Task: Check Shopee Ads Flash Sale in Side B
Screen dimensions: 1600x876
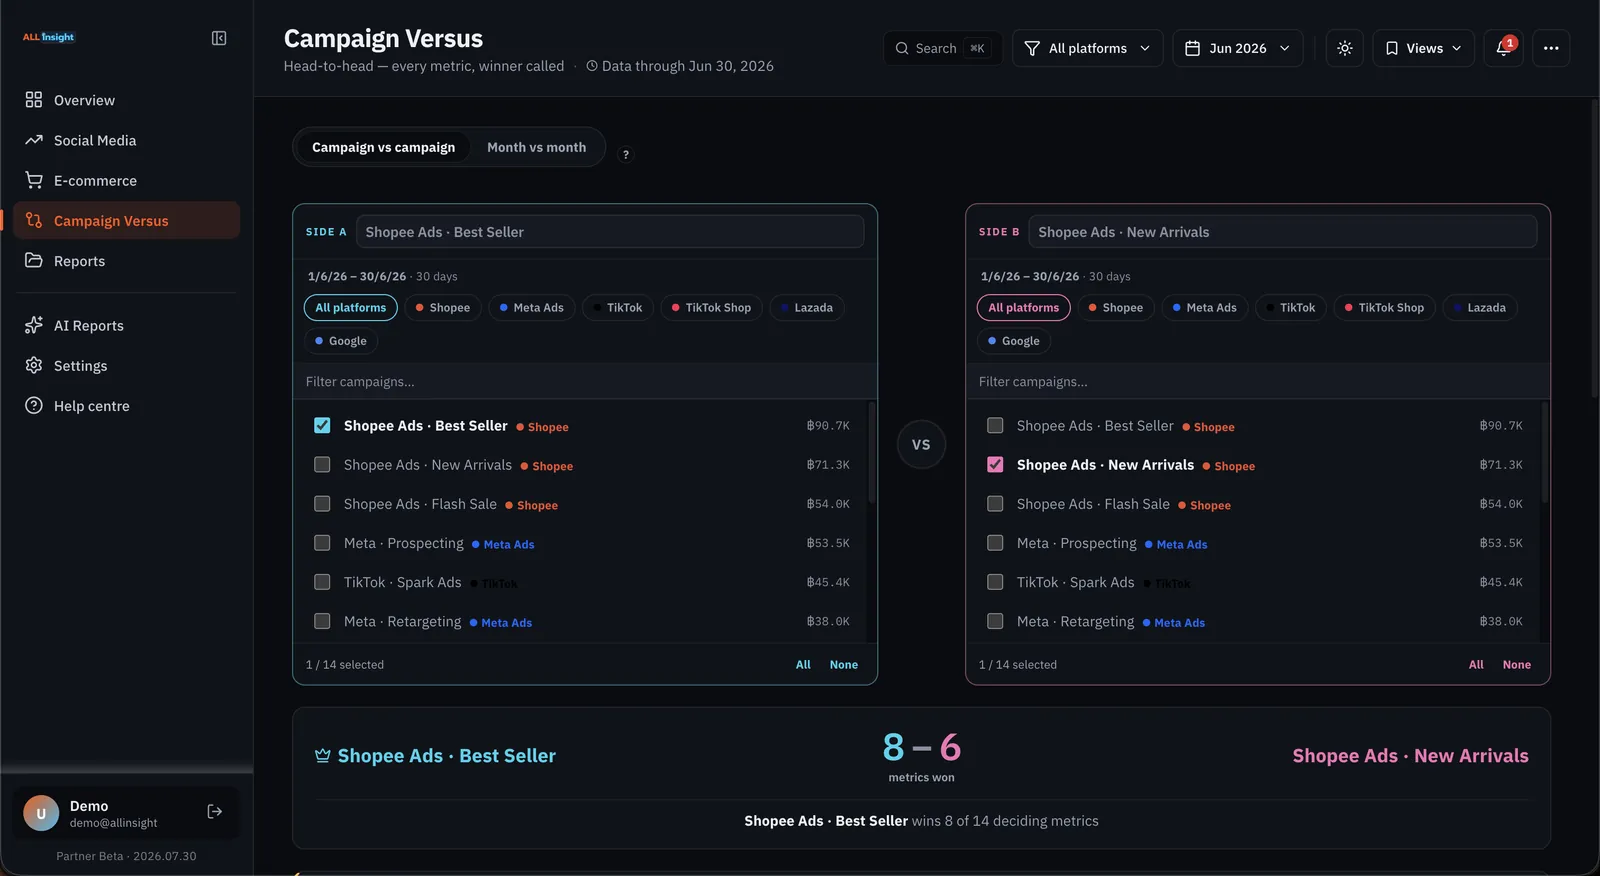Action: pyautogui.click(x=995, y=503)
